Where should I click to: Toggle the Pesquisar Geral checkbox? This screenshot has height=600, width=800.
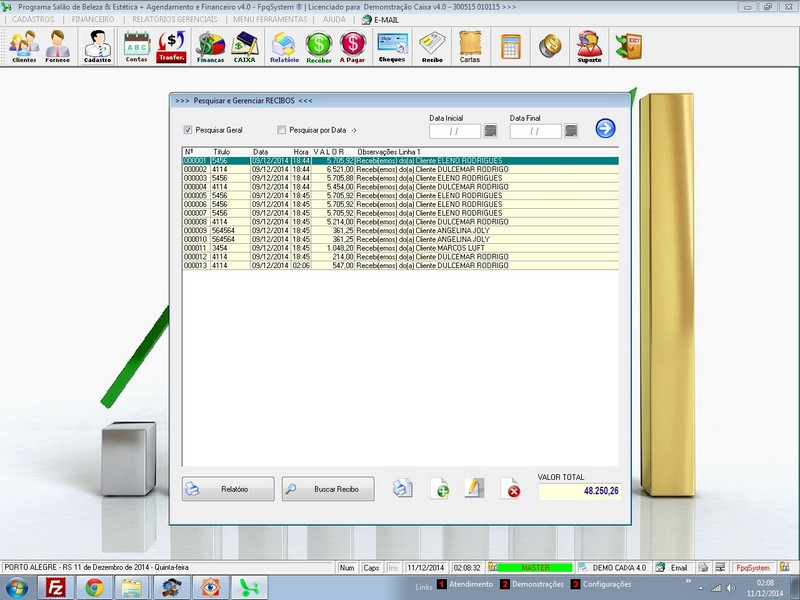click(188, 130)
